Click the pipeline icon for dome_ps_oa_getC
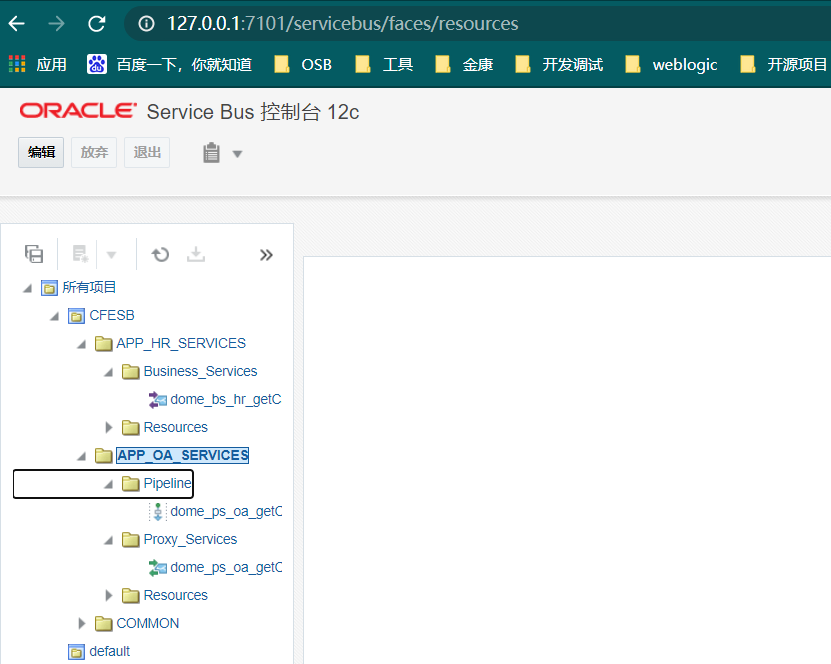The height and width of the screenshot is (664, 831). 157,512
